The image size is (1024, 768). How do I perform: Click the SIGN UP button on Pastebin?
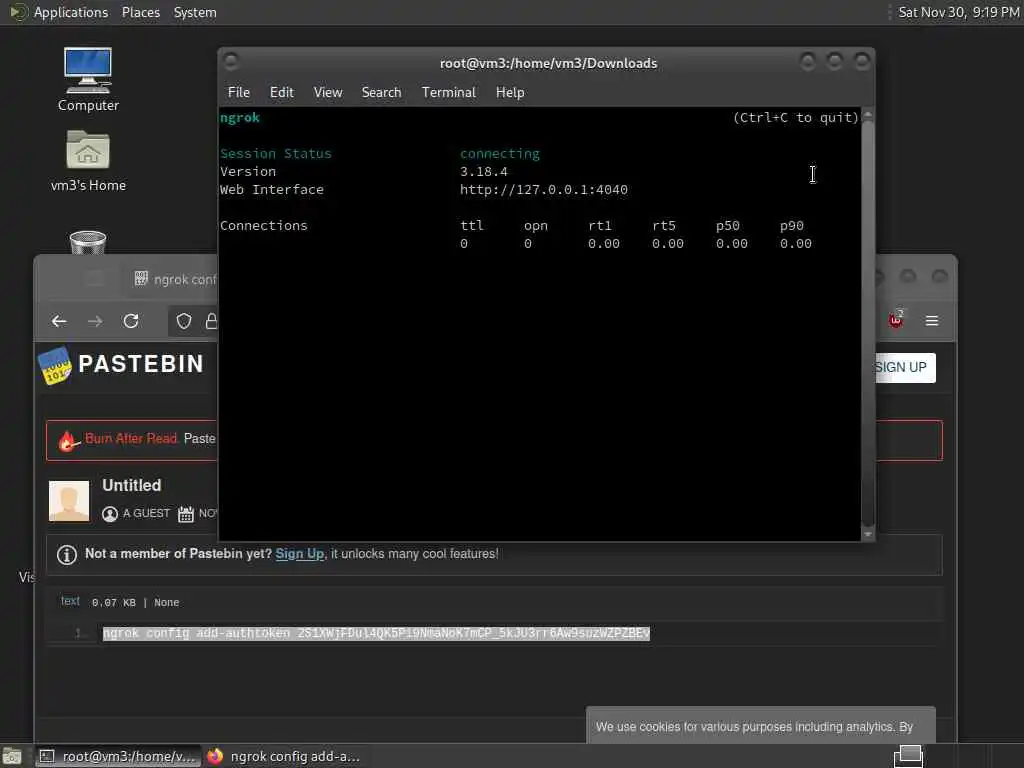click(905, 367)
